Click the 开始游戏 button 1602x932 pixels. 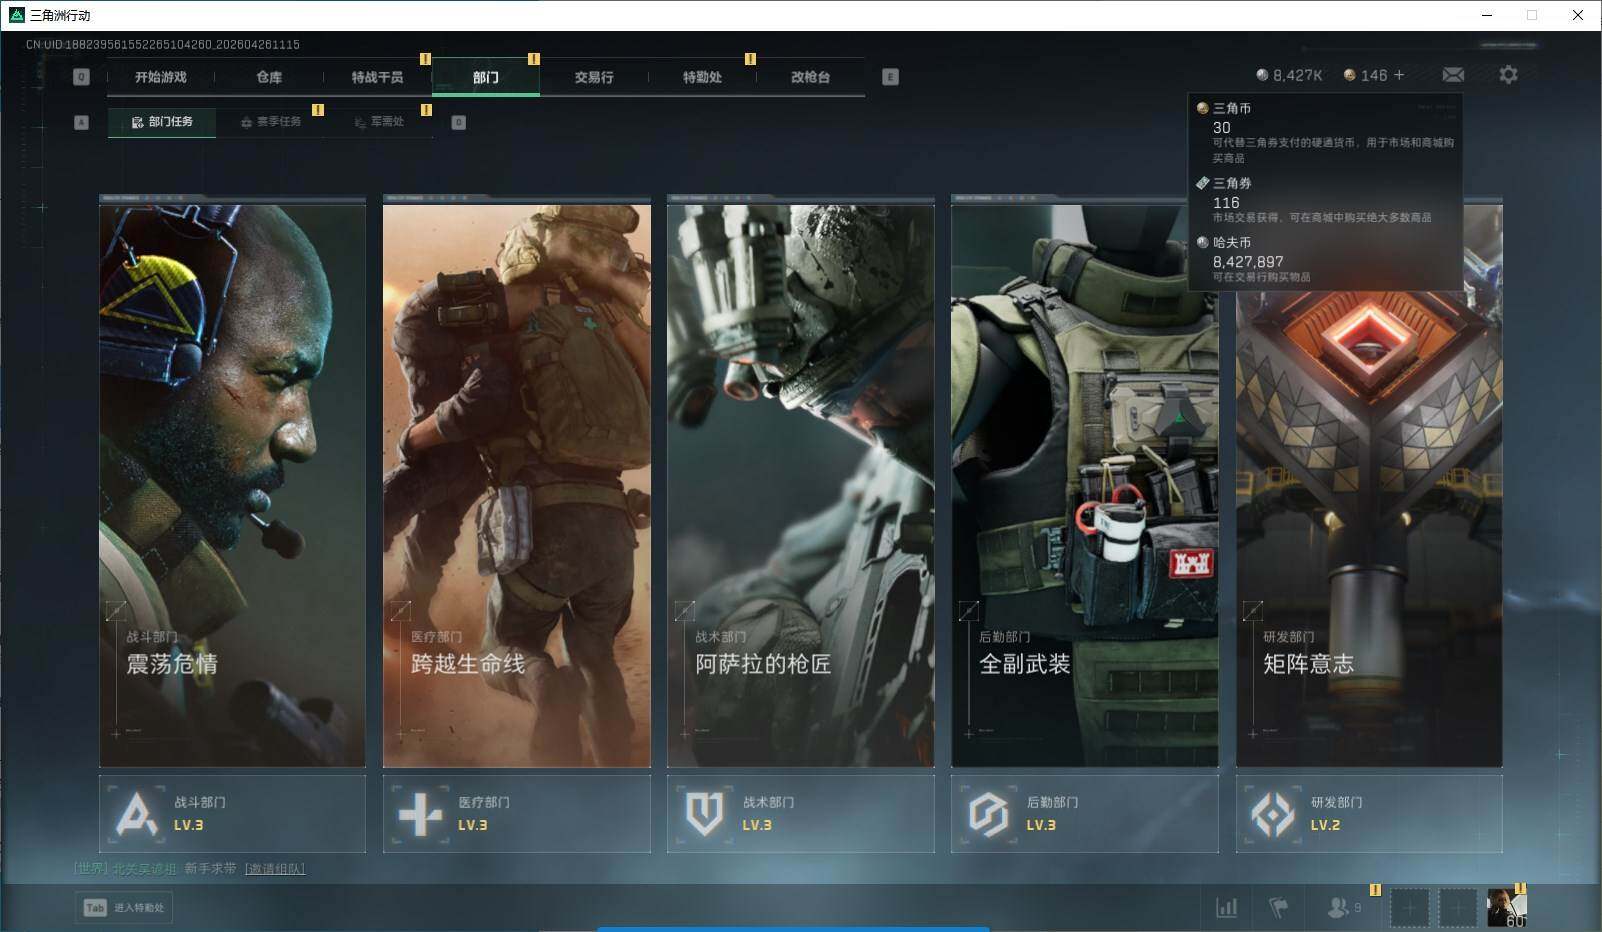pyautogui.click(x=161, y=77)
